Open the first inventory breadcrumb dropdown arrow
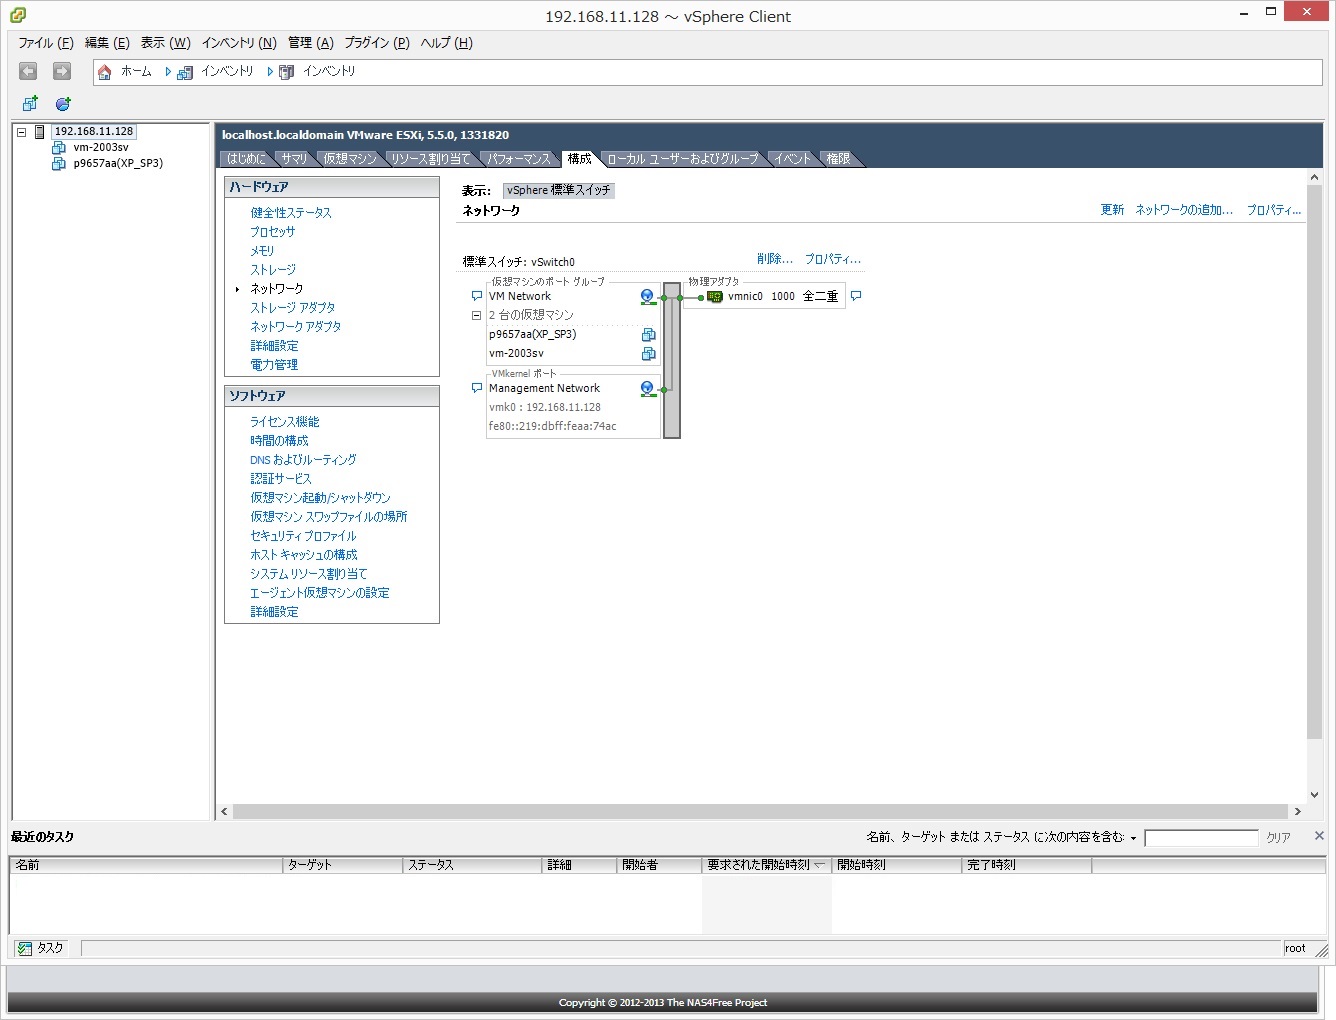Viewport: 1336px width, 1020px height. pos(168,72)
